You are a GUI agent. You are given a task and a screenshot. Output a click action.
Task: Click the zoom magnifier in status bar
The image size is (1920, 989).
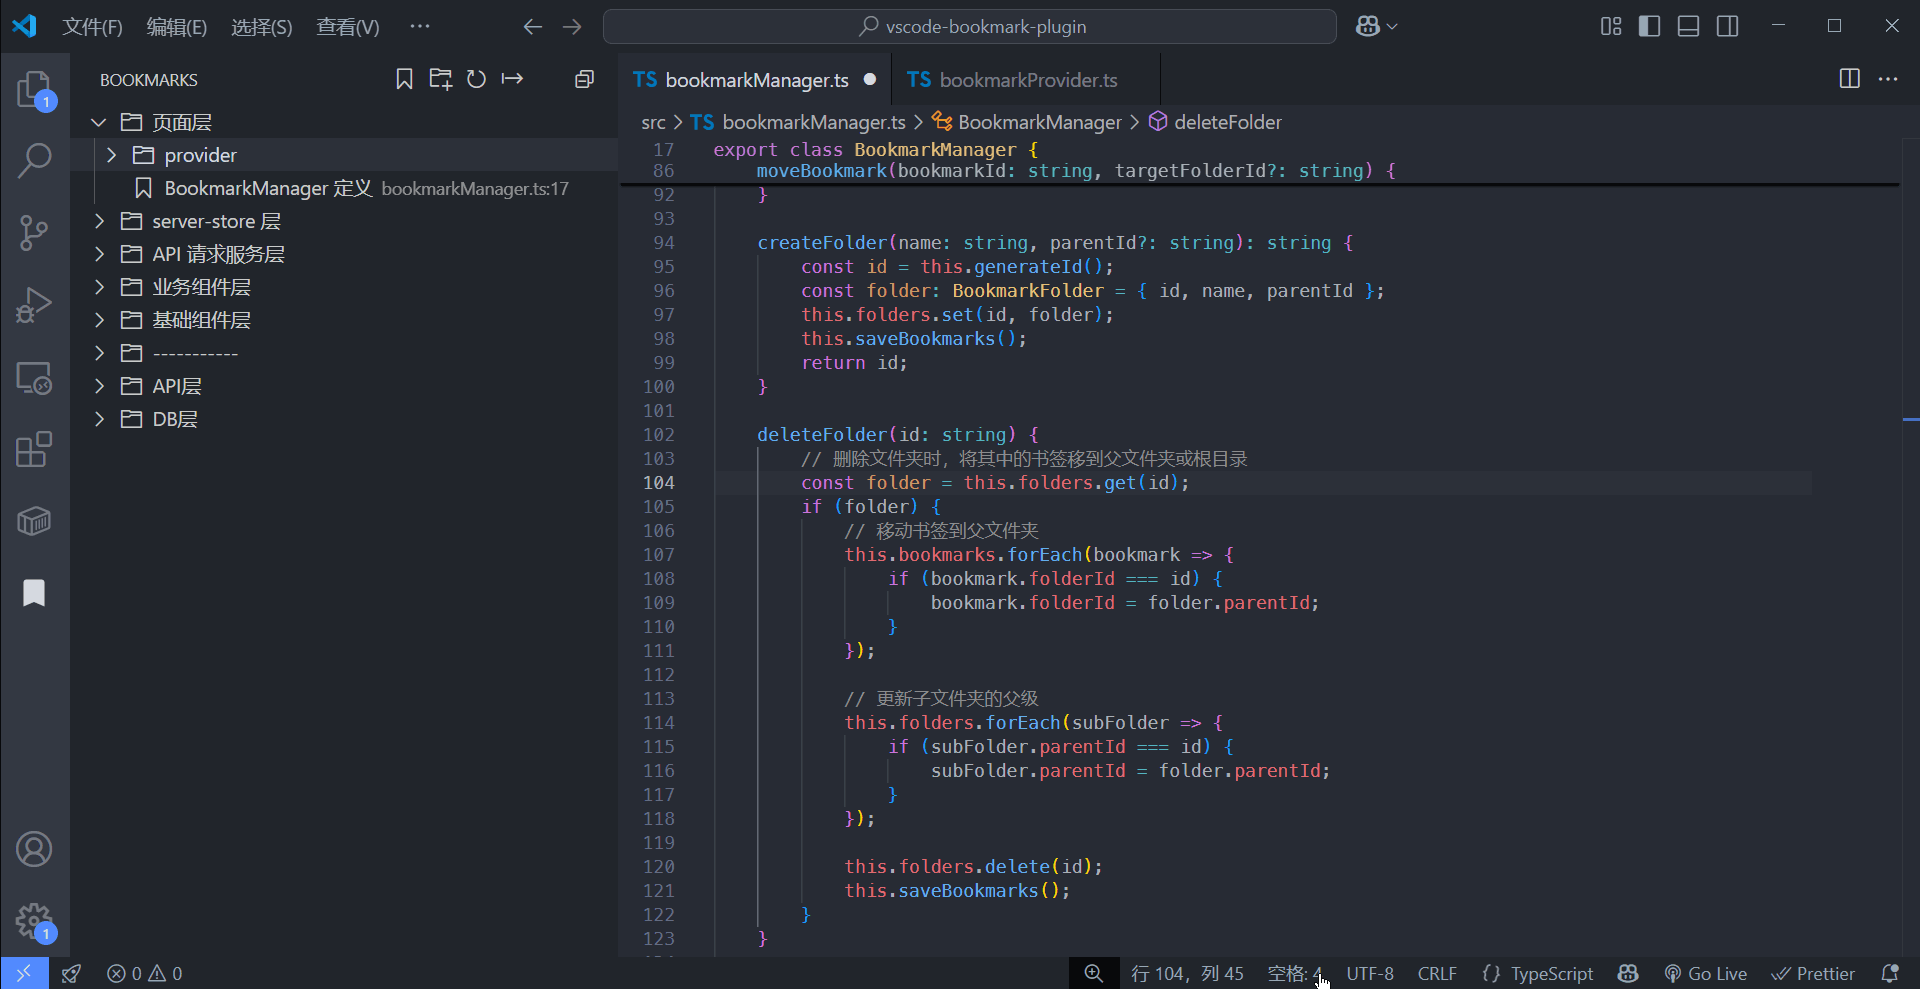[x=1094, y=973]
